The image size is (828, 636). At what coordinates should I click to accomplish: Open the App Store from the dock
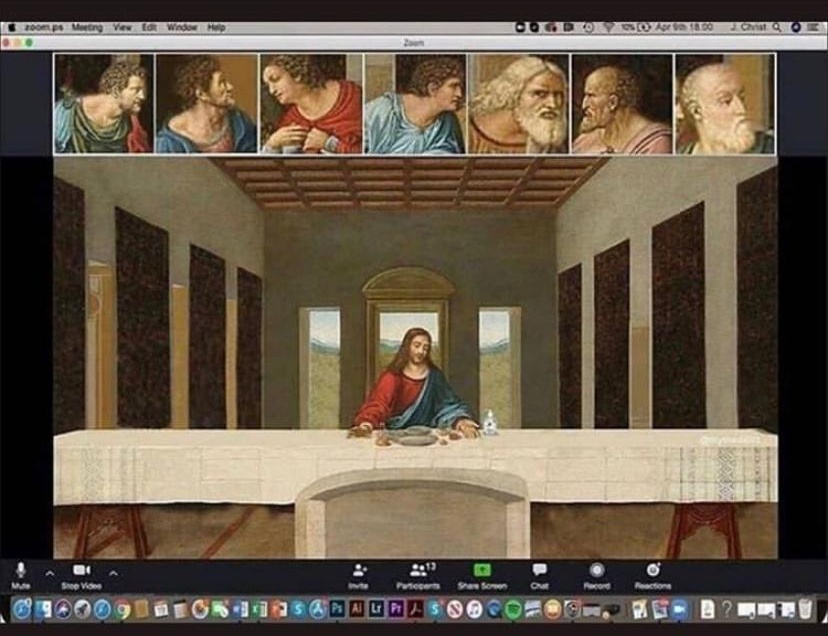318,609
